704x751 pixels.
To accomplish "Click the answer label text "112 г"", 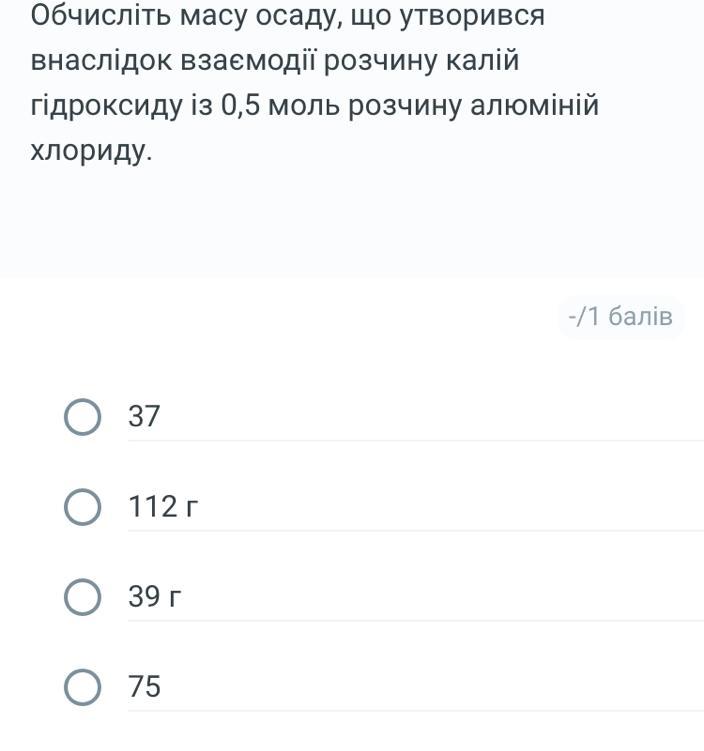I will tap(164, 507).
